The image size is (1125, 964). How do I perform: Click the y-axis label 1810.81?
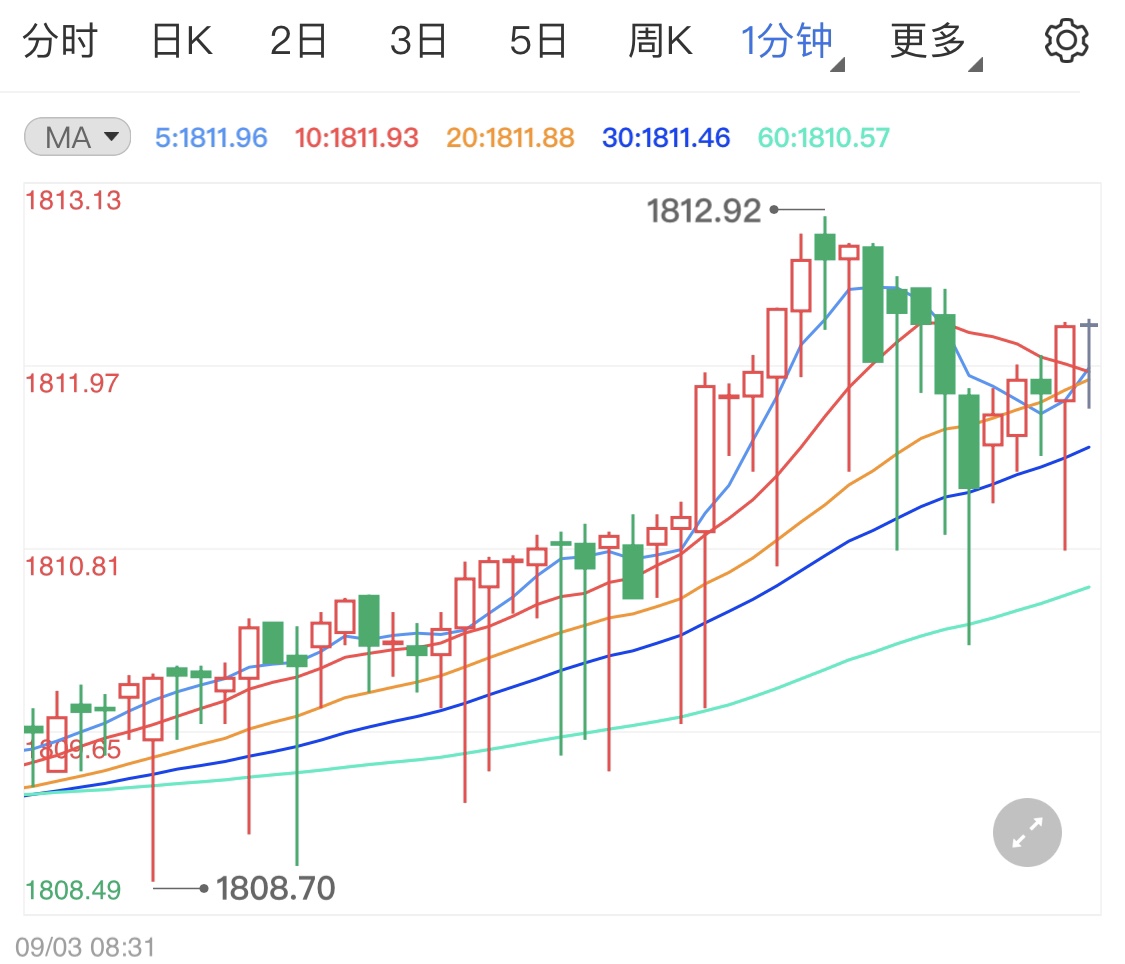(72, 566)
